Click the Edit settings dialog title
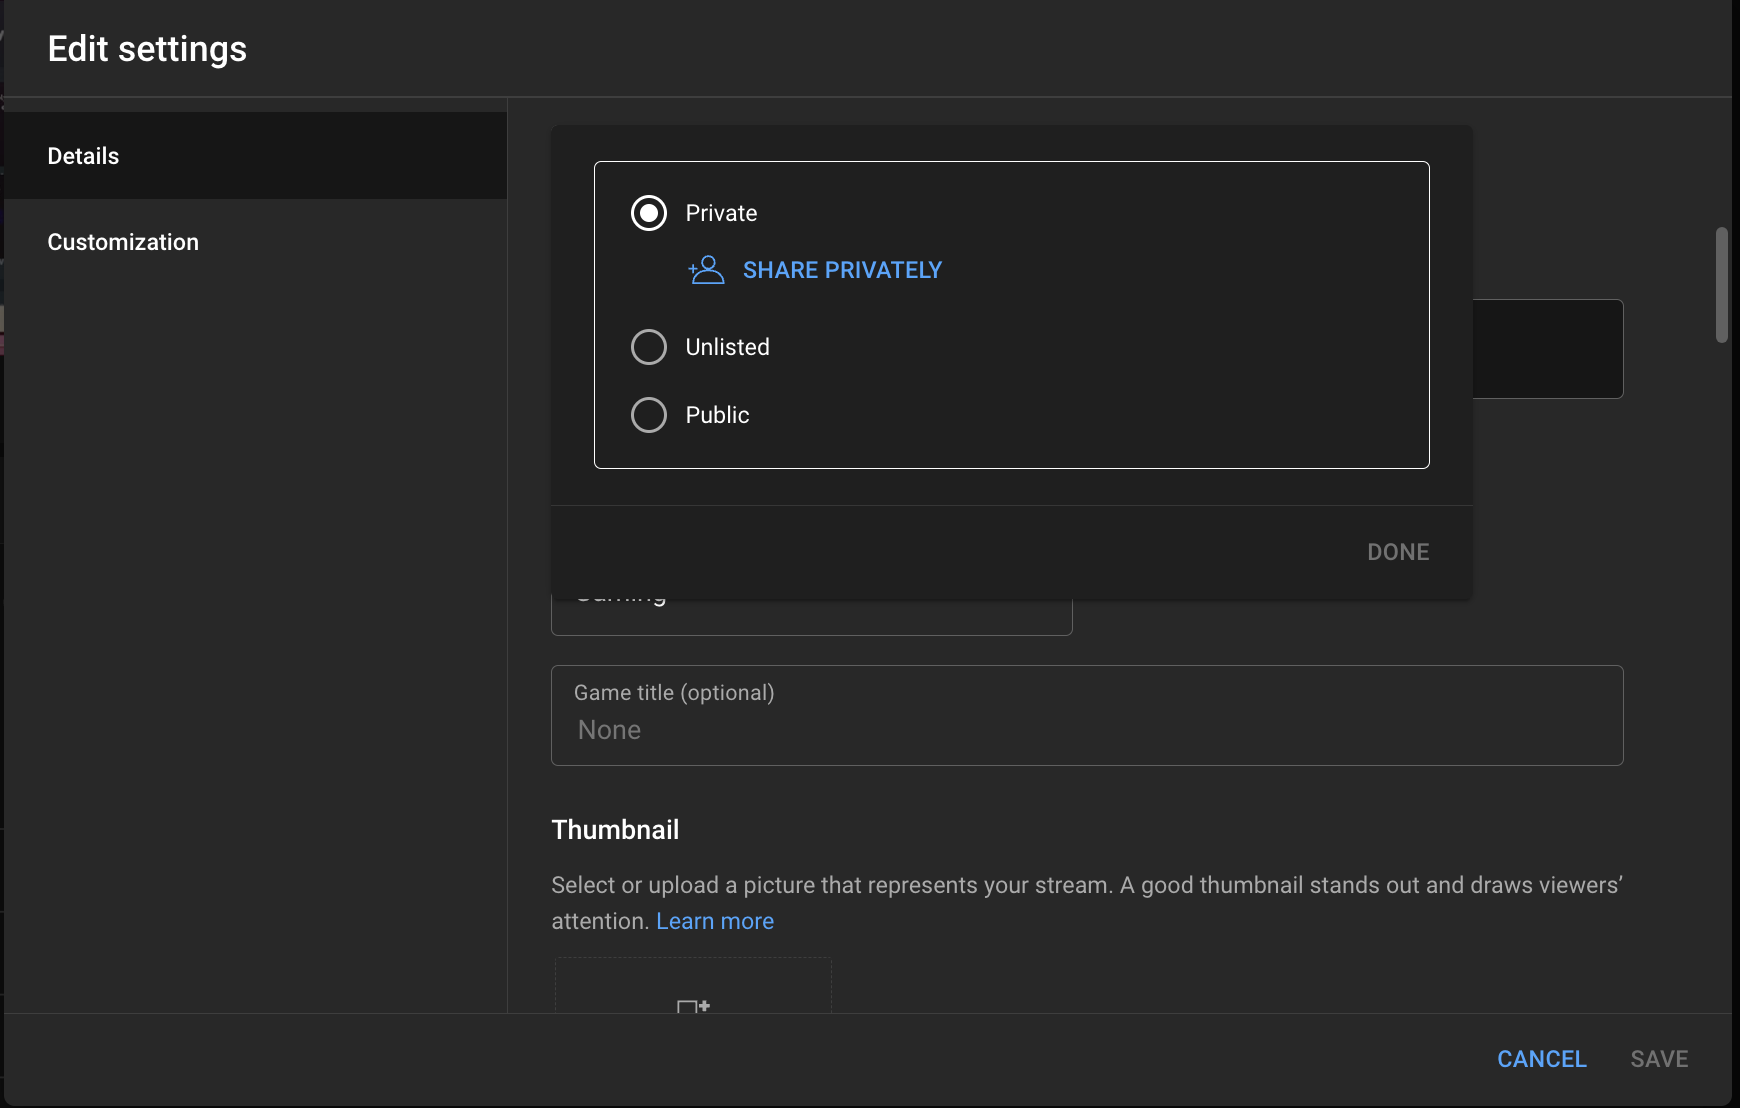Image resolution: width=1740 pixels, height=1108 pixels. [147, 48]
